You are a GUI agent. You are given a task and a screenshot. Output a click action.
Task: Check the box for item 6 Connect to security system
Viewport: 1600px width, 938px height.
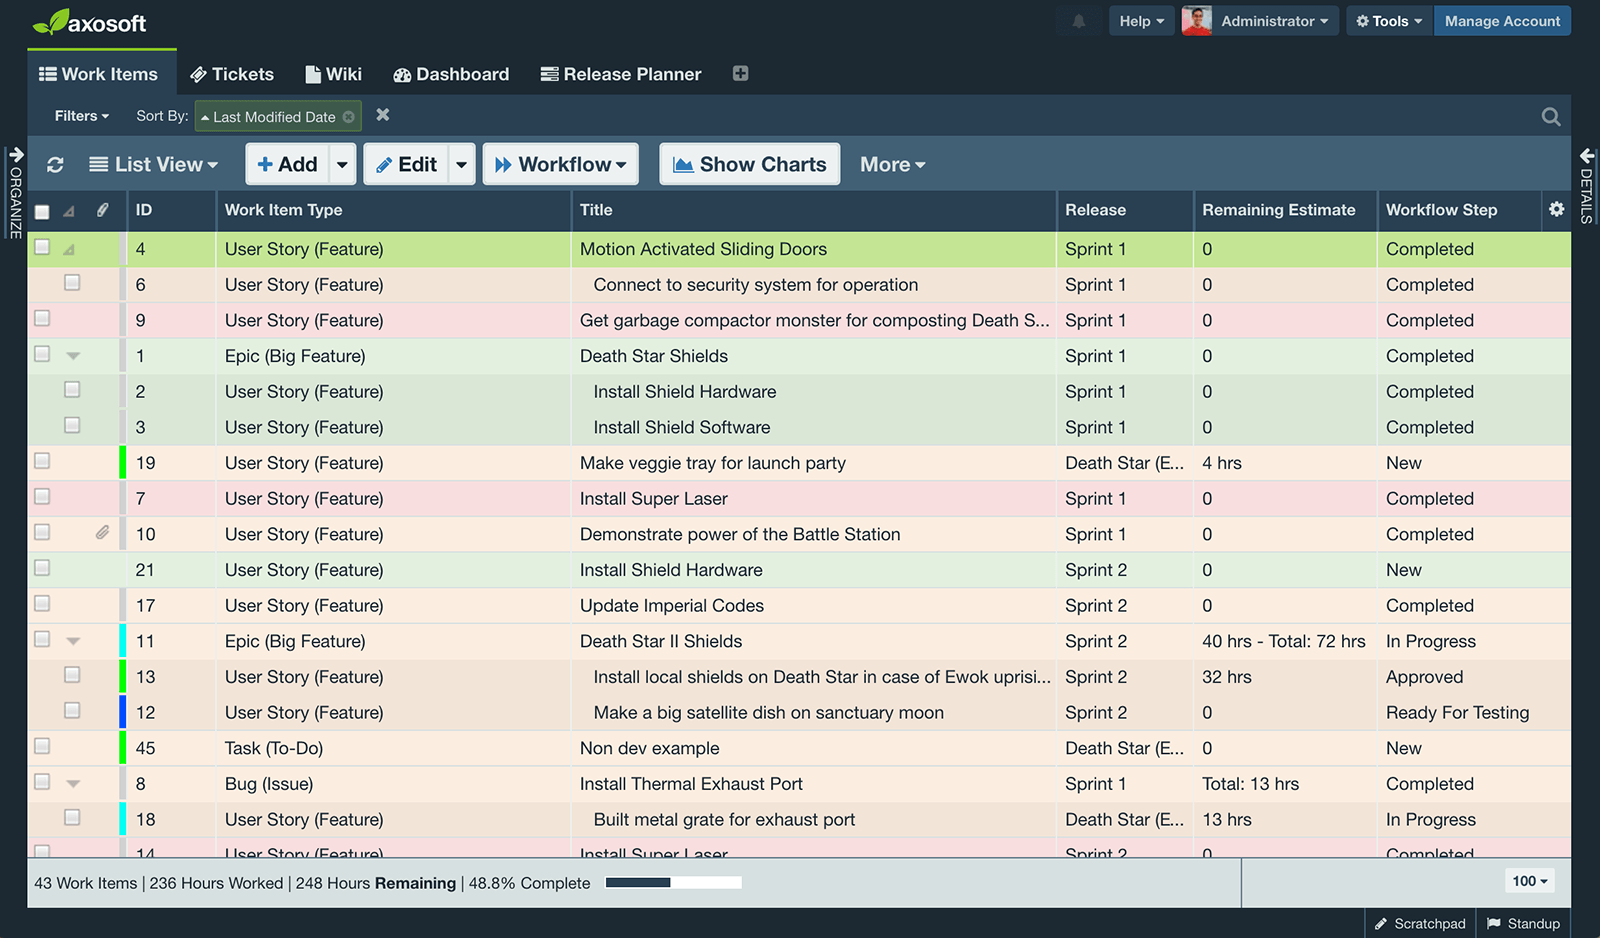[72, 283]
